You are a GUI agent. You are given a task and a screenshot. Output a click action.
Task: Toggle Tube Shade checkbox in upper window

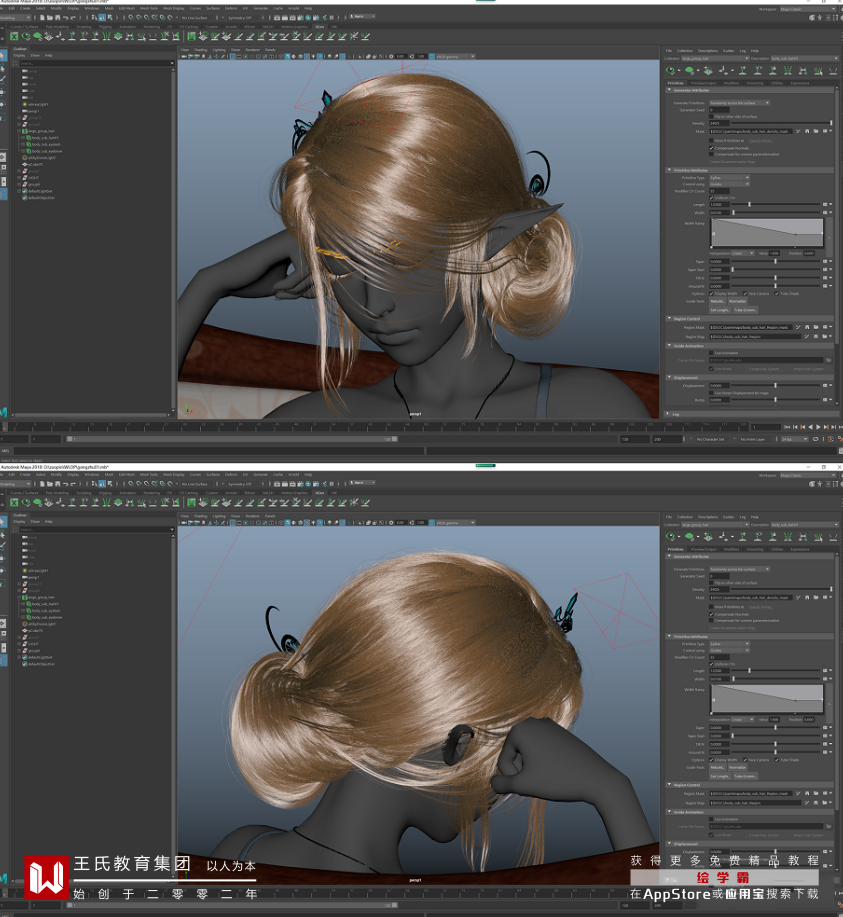click(776, 294)
